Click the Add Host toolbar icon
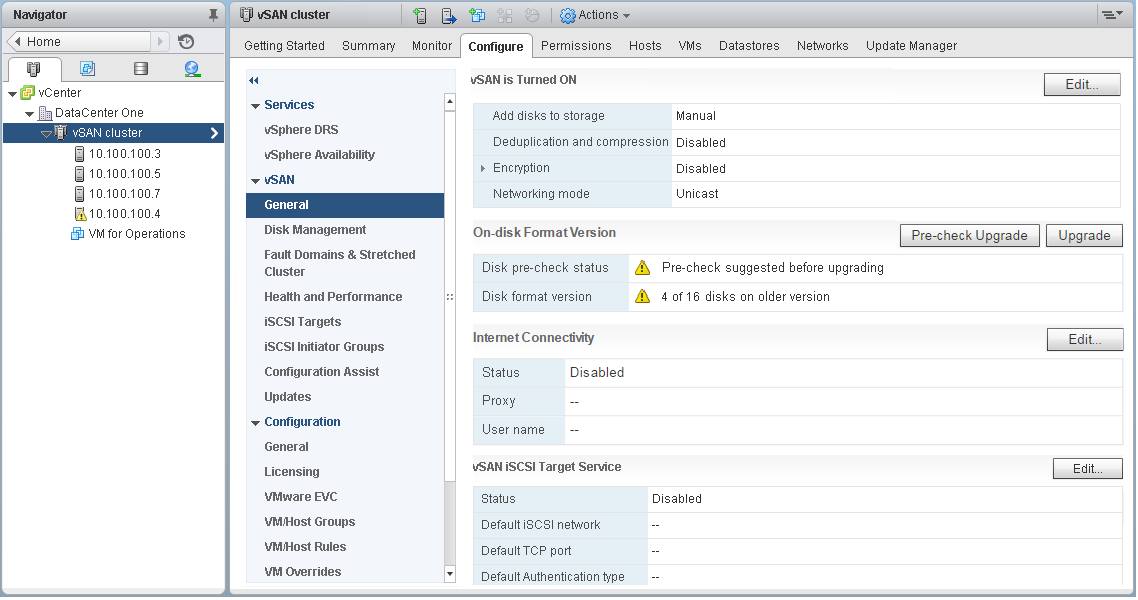This screenshot has width=1138, height=600. point(419,15)
